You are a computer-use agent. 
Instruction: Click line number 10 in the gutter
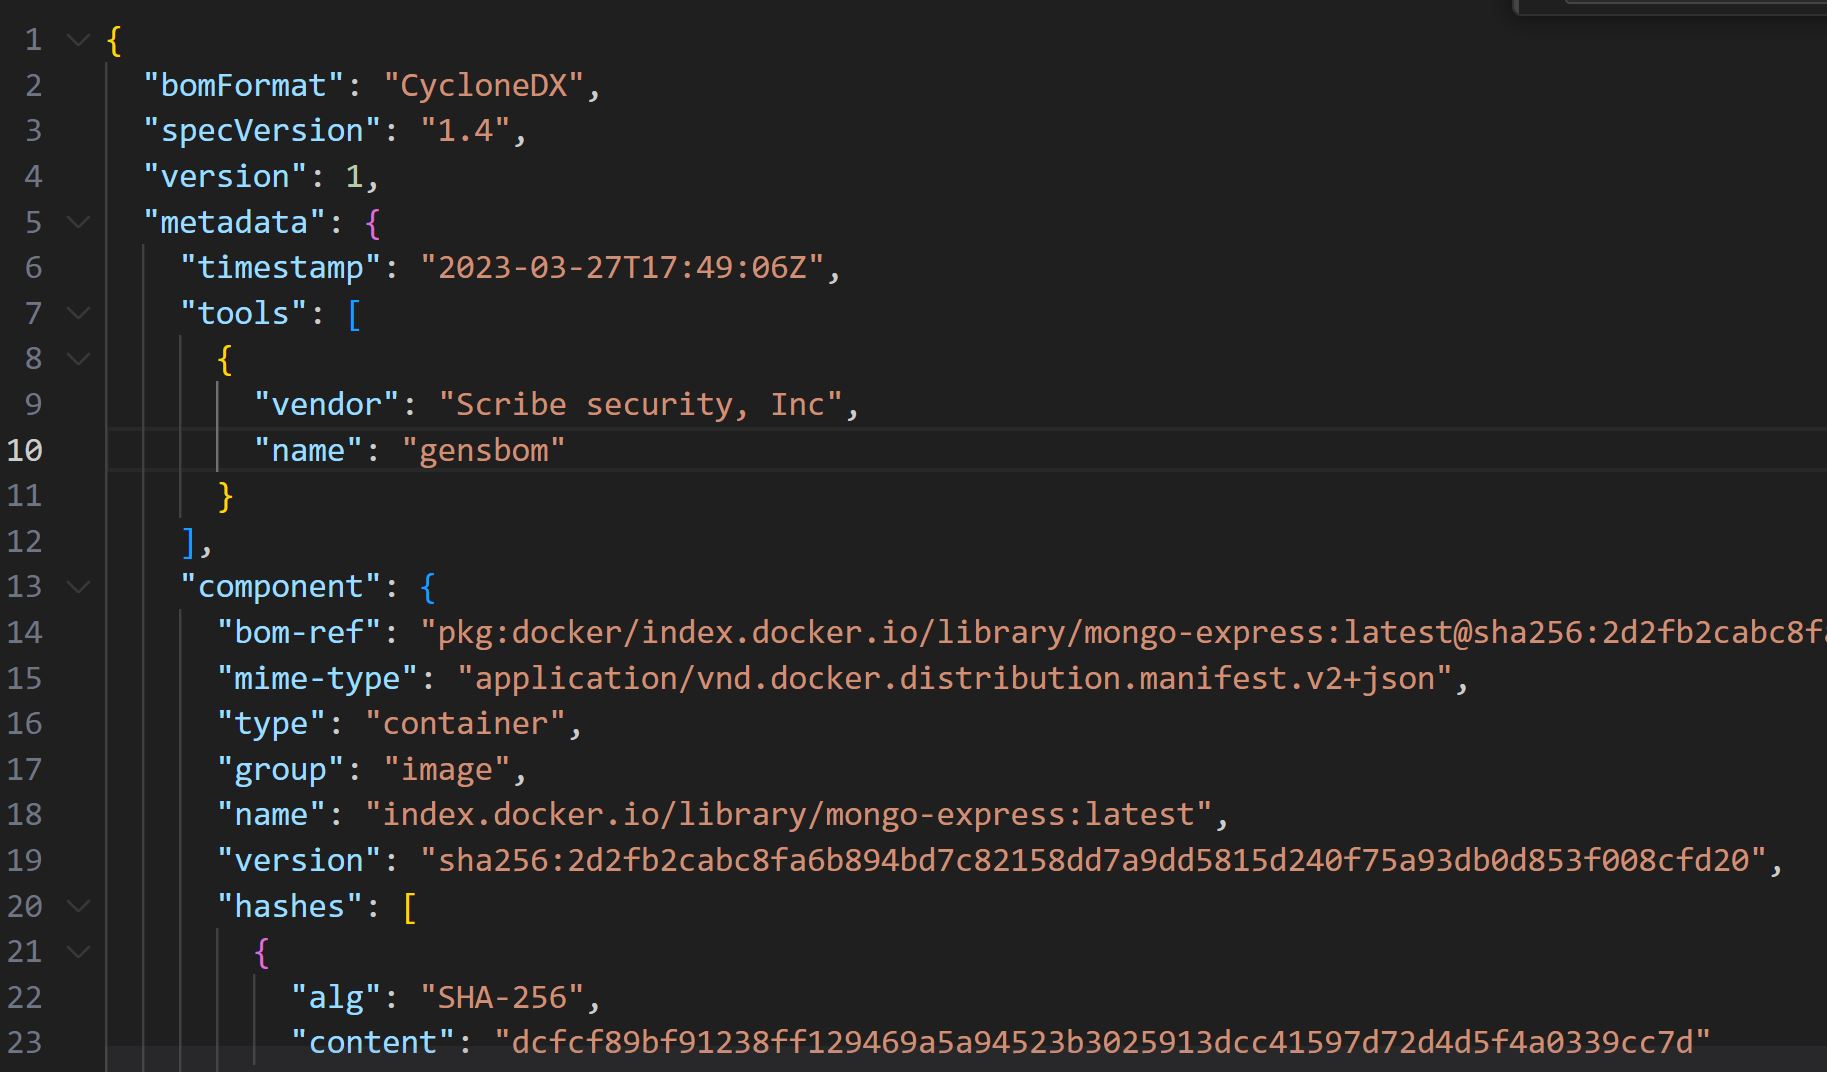pos(25,450)
